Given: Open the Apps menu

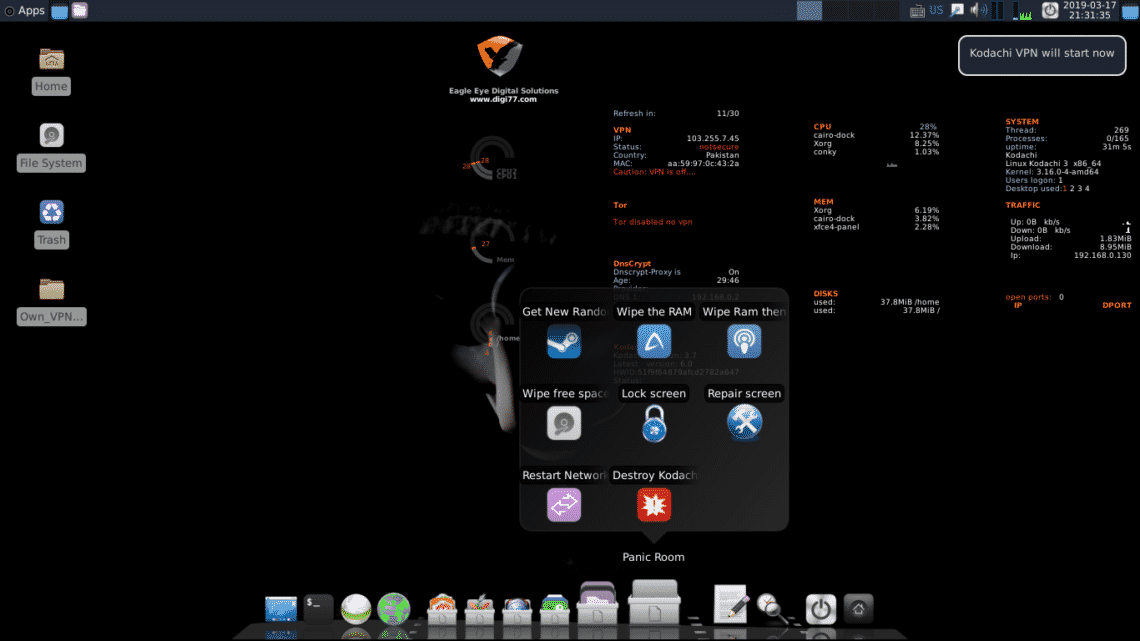Looking at the screenshot, I should pos(25,10).
